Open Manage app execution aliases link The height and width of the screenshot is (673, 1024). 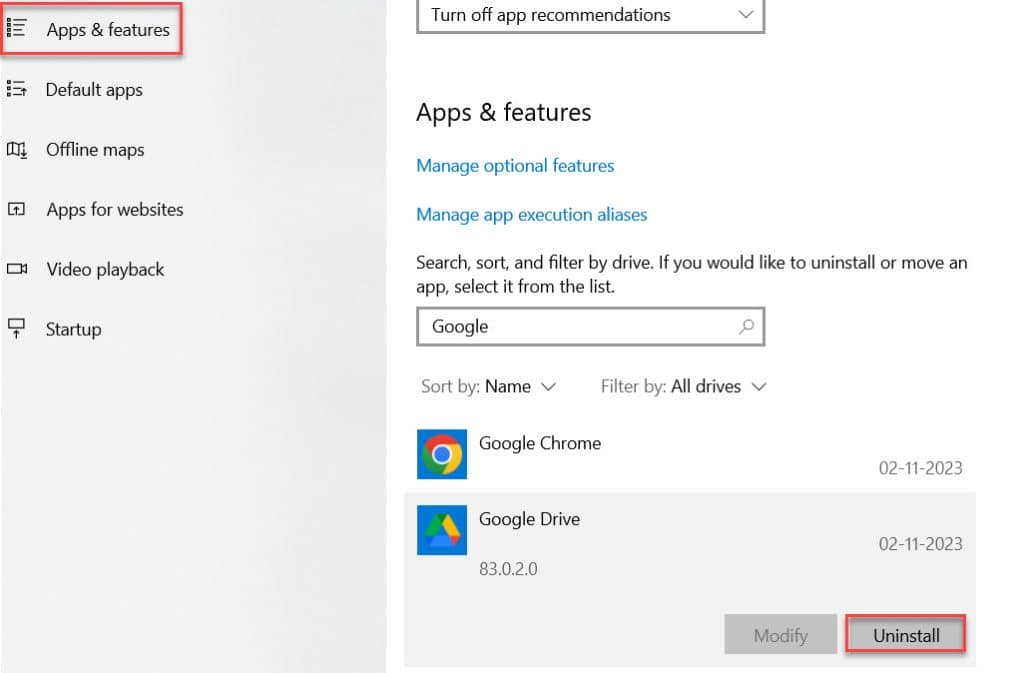coord(532,215)
